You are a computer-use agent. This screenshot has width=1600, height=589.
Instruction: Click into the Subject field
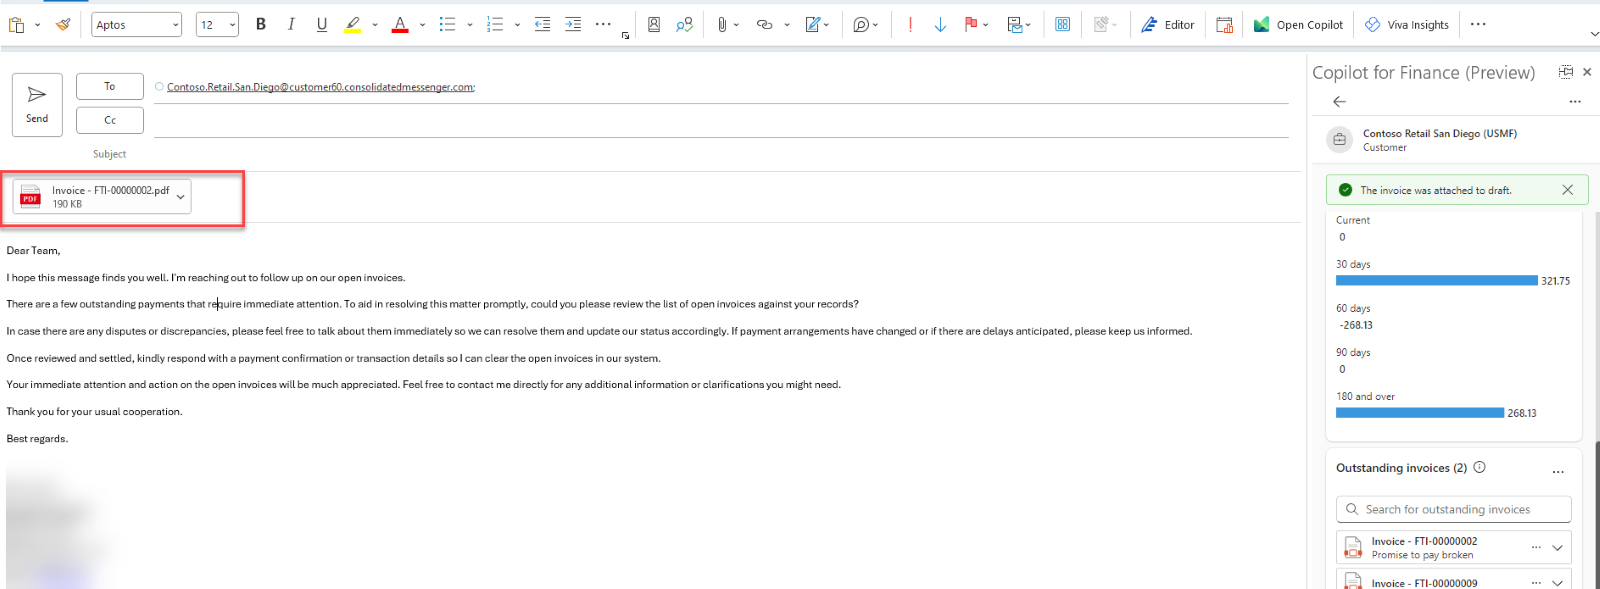click(x=720, y=154)
